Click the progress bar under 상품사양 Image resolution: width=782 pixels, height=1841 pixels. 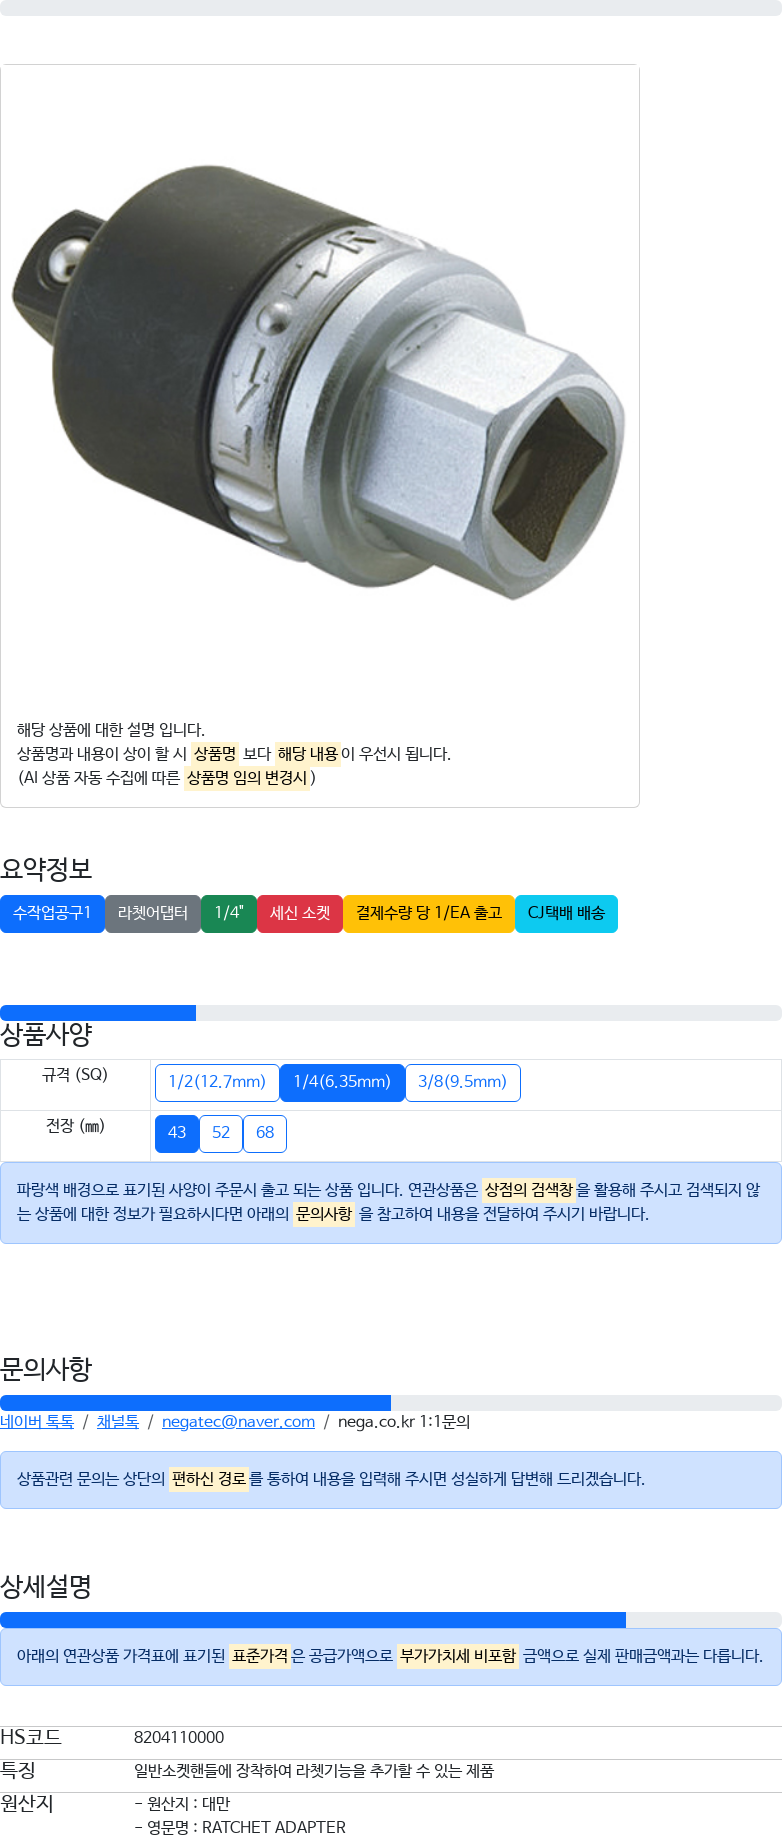point(391,1013)
